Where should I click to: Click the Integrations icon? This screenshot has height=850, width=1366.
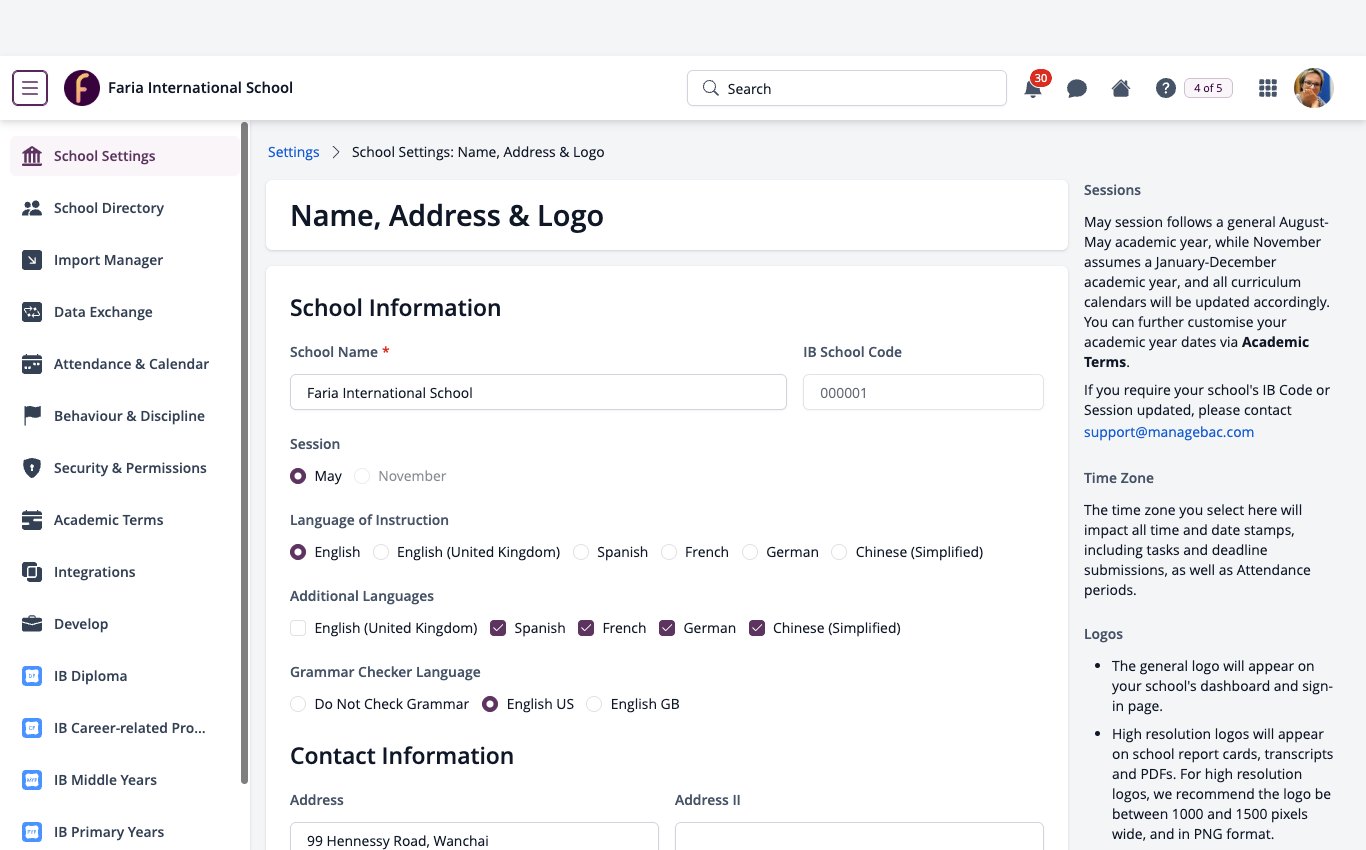(x=32, y=572)
